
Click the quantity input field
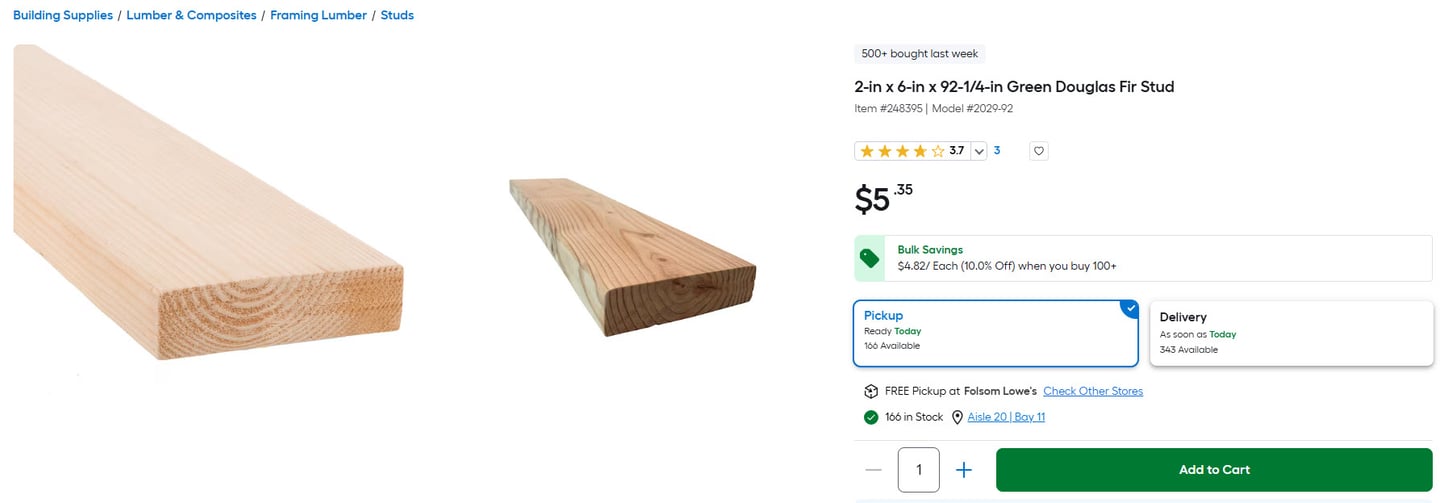(x=919, y=470)
